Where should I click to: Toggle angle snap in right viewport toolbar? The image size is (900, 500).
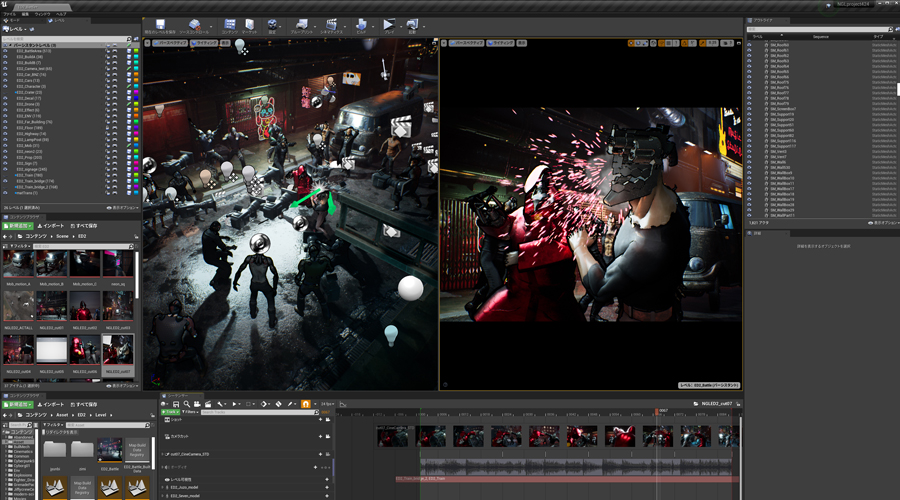tap(685, 43)
